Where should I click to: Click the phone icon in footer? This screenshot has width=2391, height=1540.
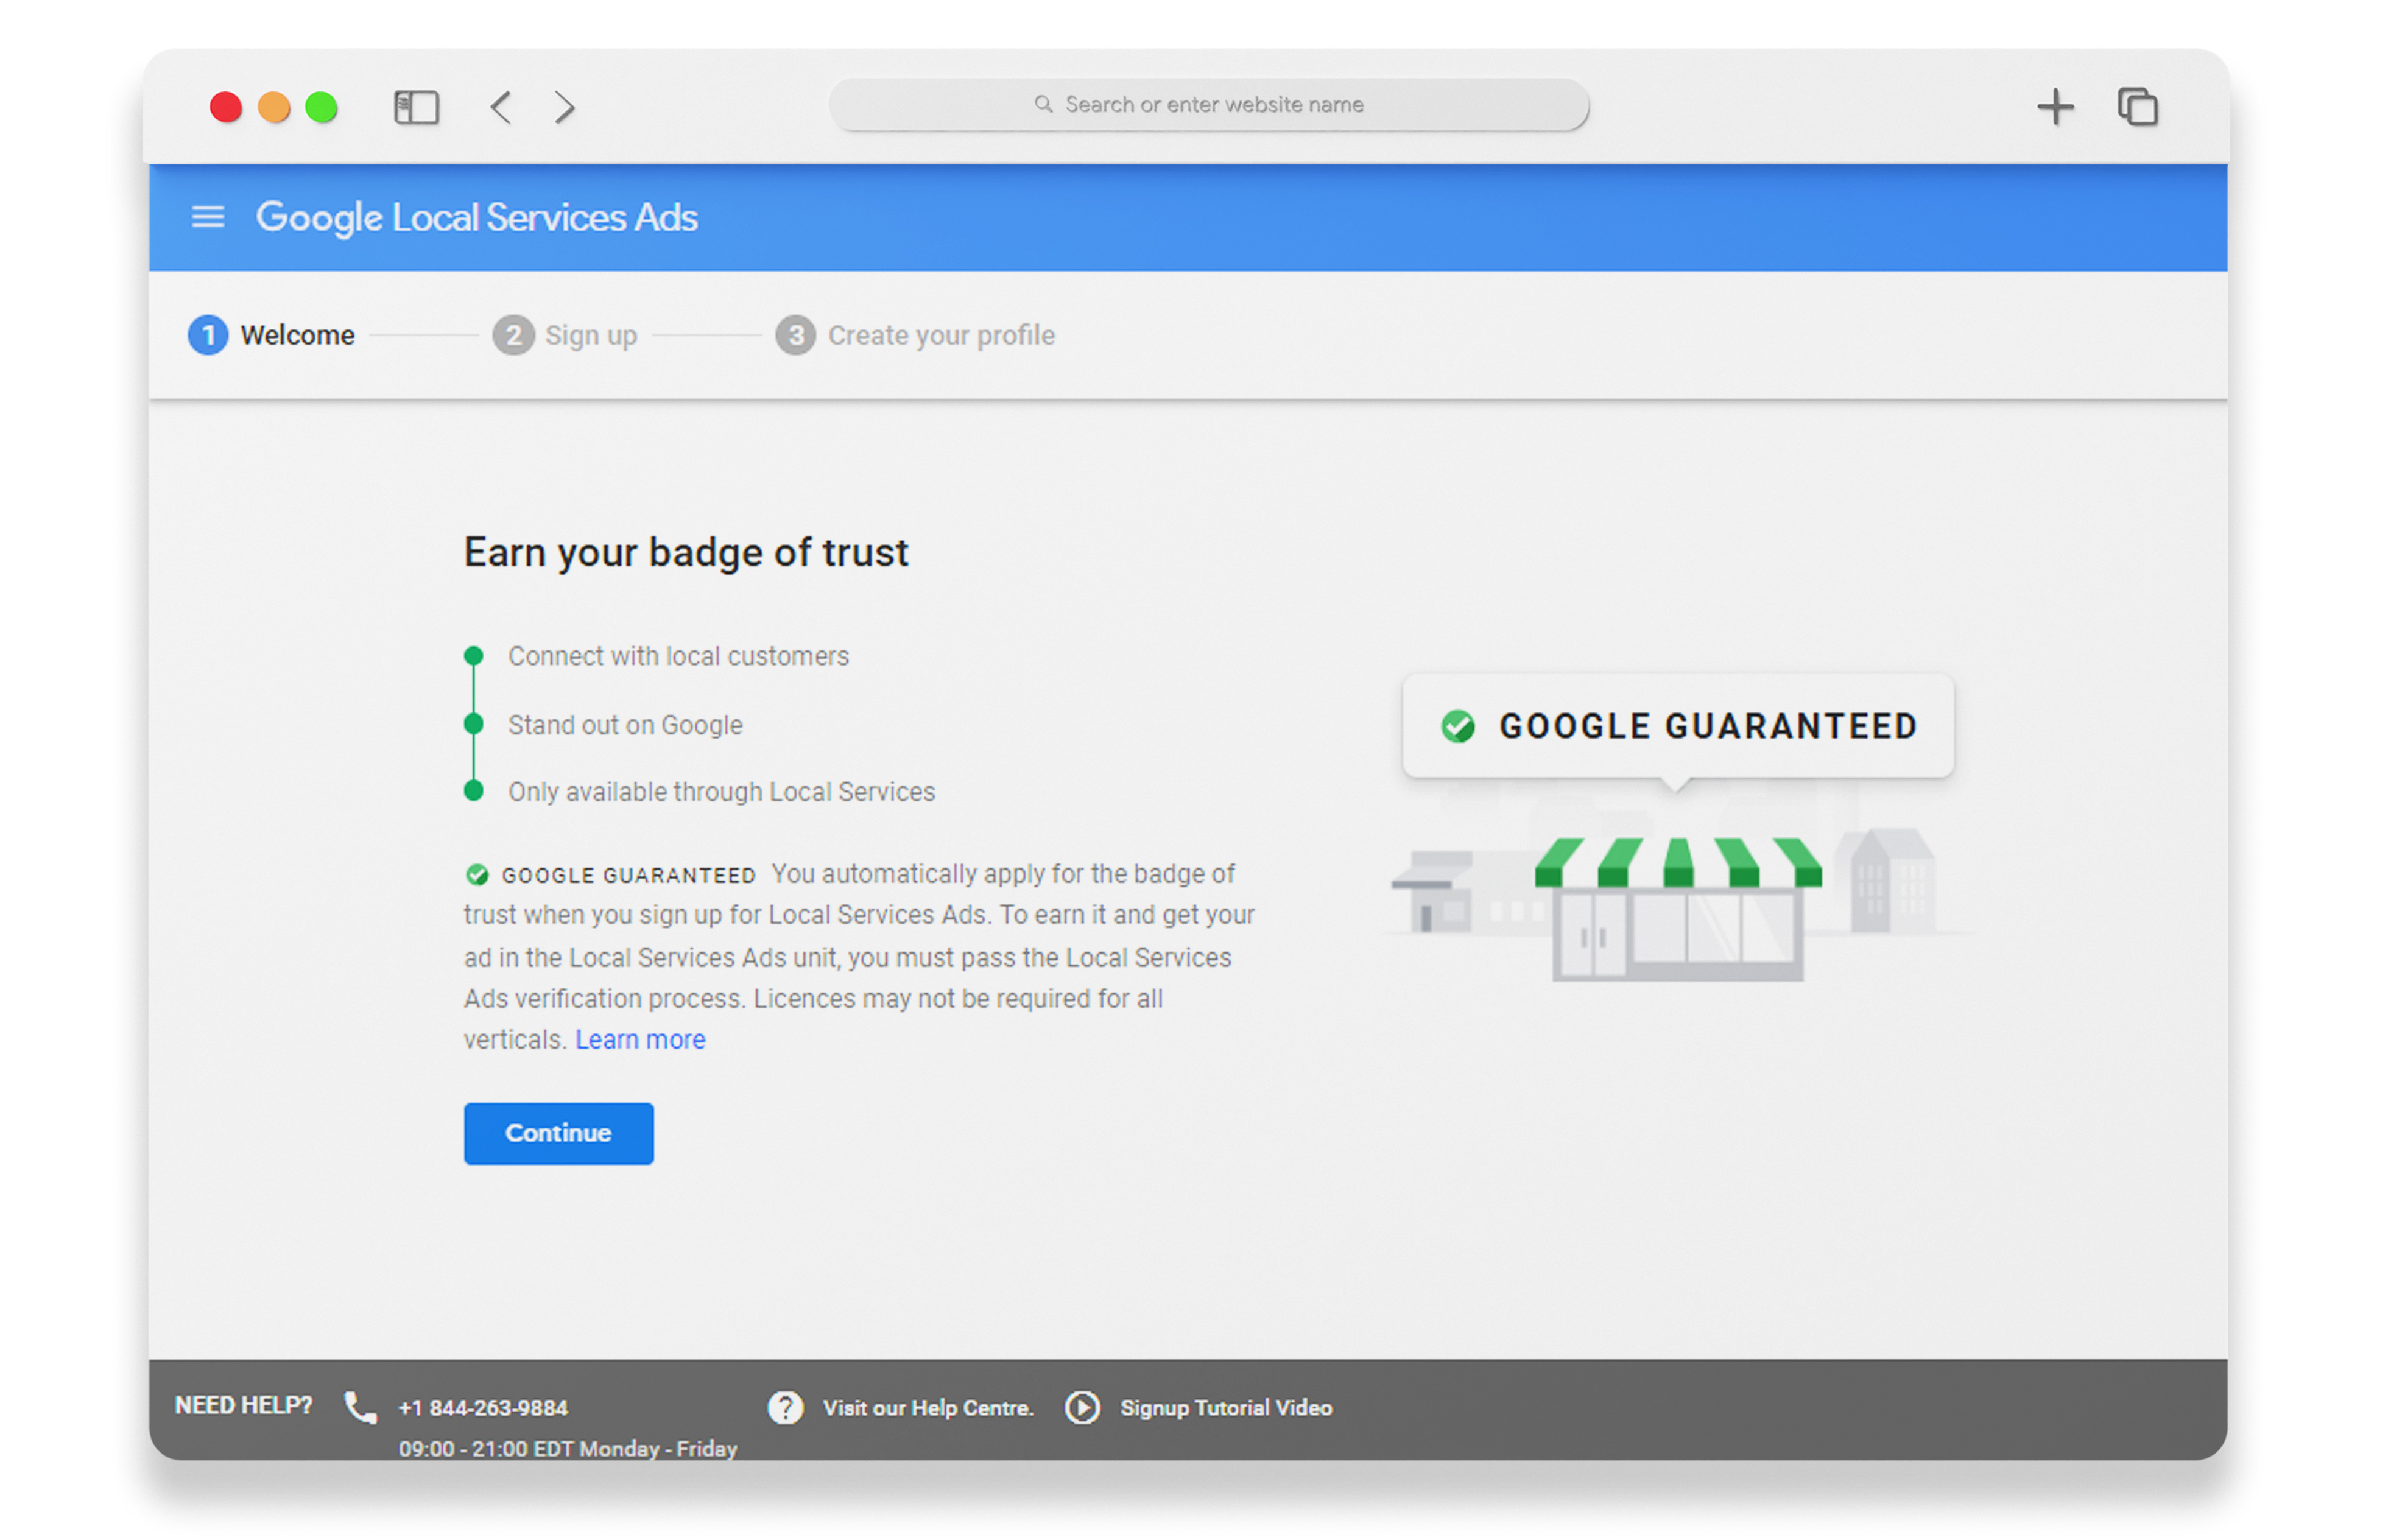(x=360, y=1407)
